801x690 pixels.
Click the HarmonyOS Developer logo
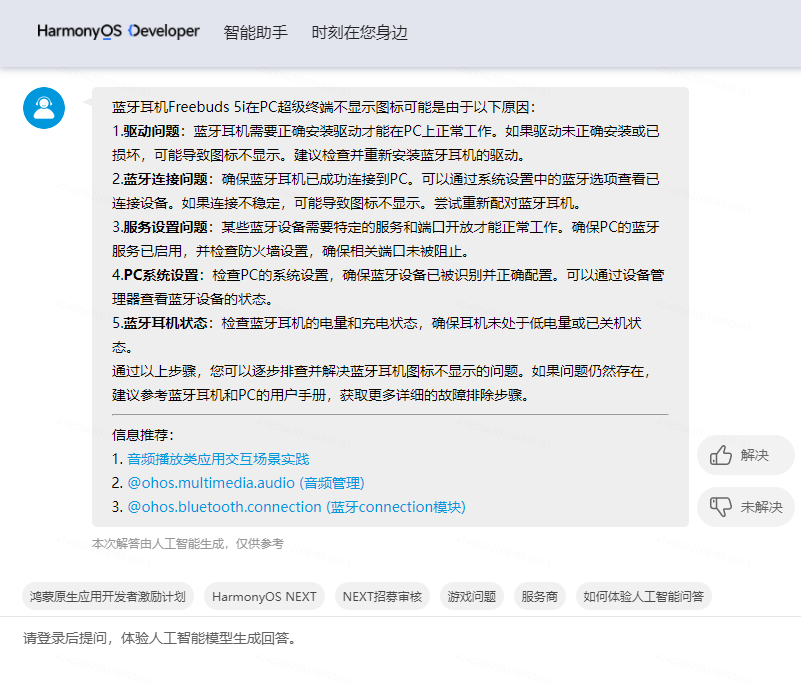coord(118,32)
